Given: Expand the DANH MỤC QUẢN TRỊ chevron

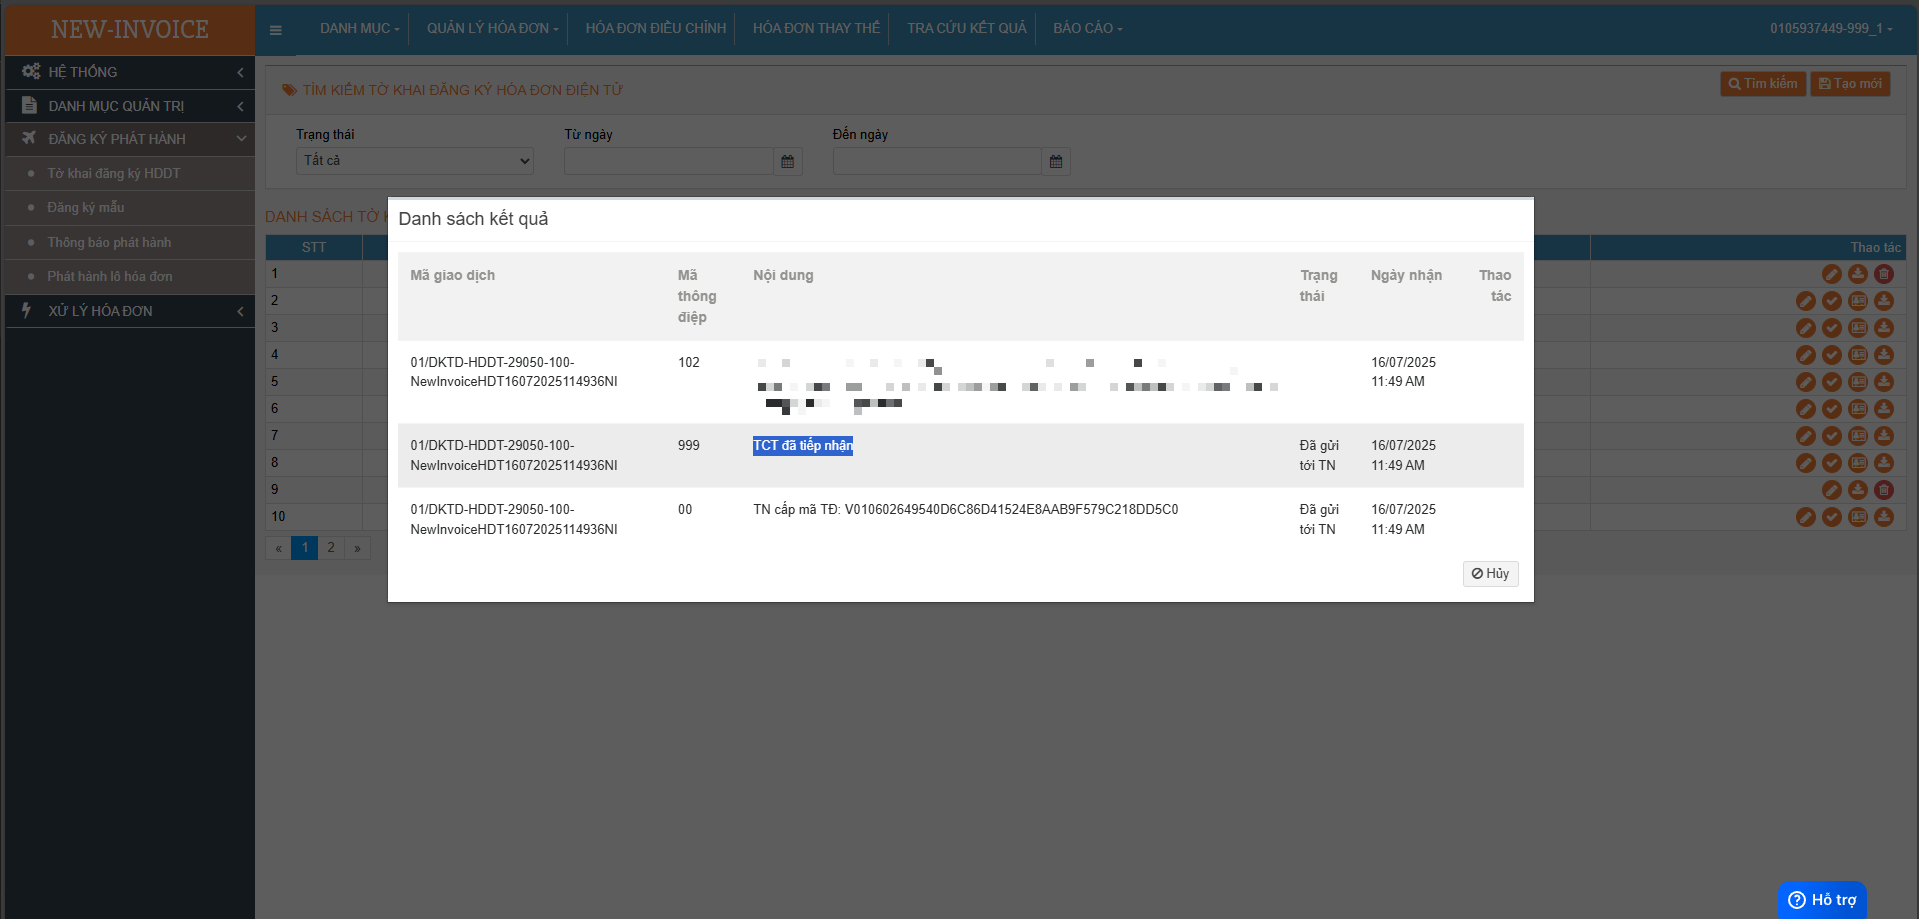Looking at the screenshot, I should coord(240,106).
